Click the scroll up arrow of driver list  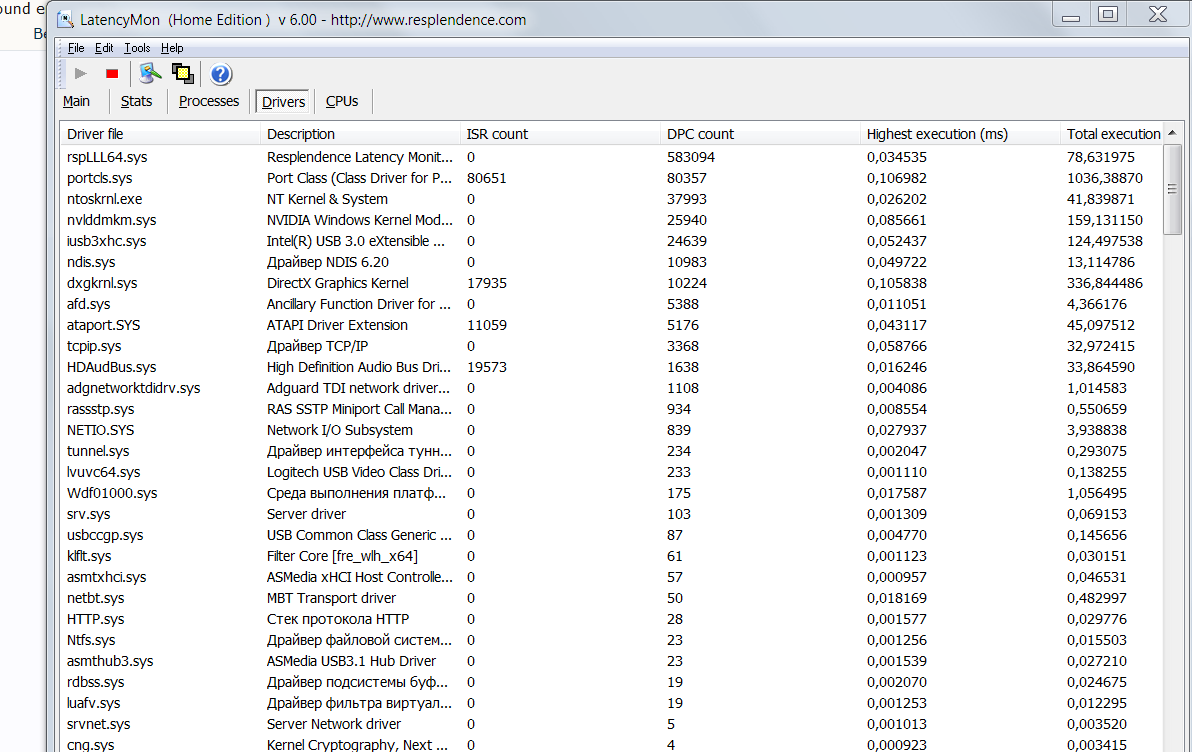coord(1172,133)
